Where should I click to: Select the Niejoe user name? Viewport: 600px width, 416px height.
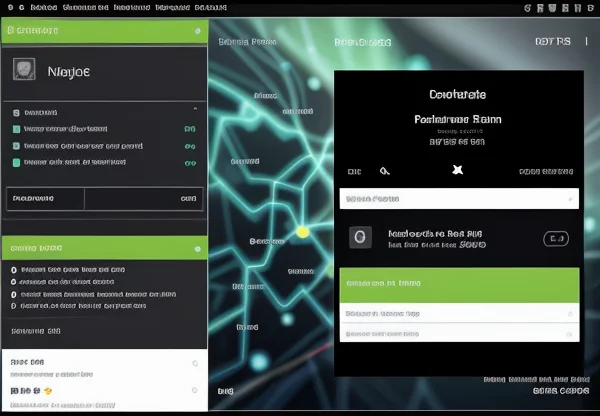[x=69, y=72]
